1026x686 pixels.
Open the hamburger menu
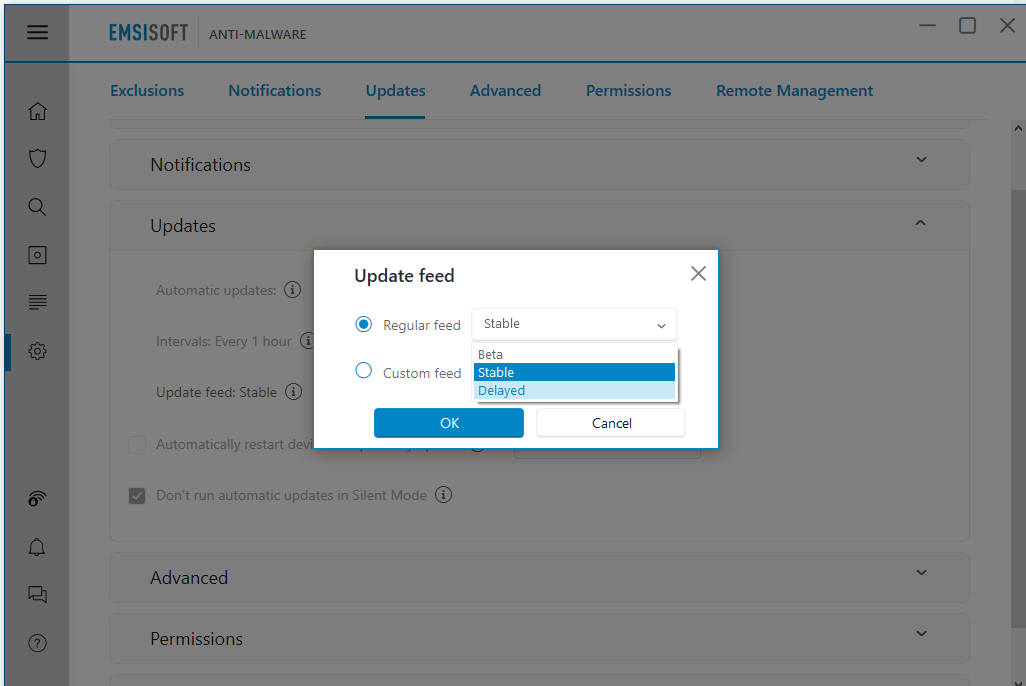tap(37, 32)
